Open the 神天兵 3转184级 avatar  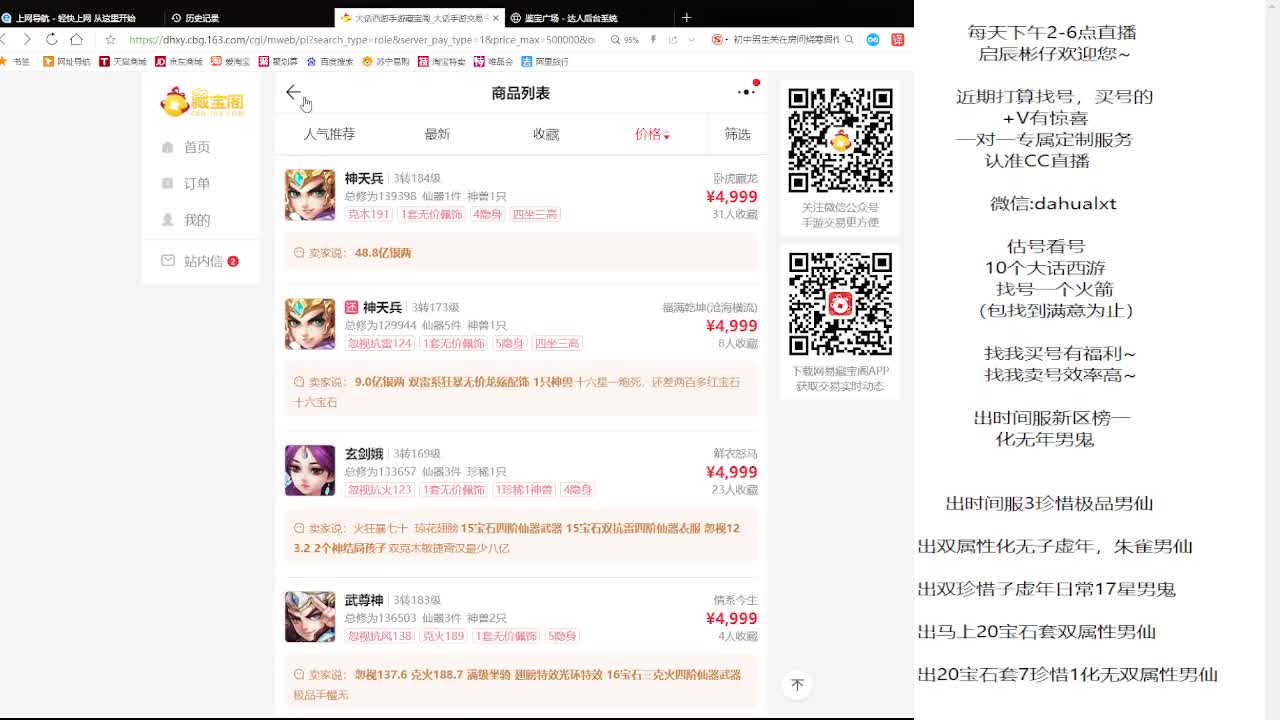pyautogui.click(x=310, y=195)
